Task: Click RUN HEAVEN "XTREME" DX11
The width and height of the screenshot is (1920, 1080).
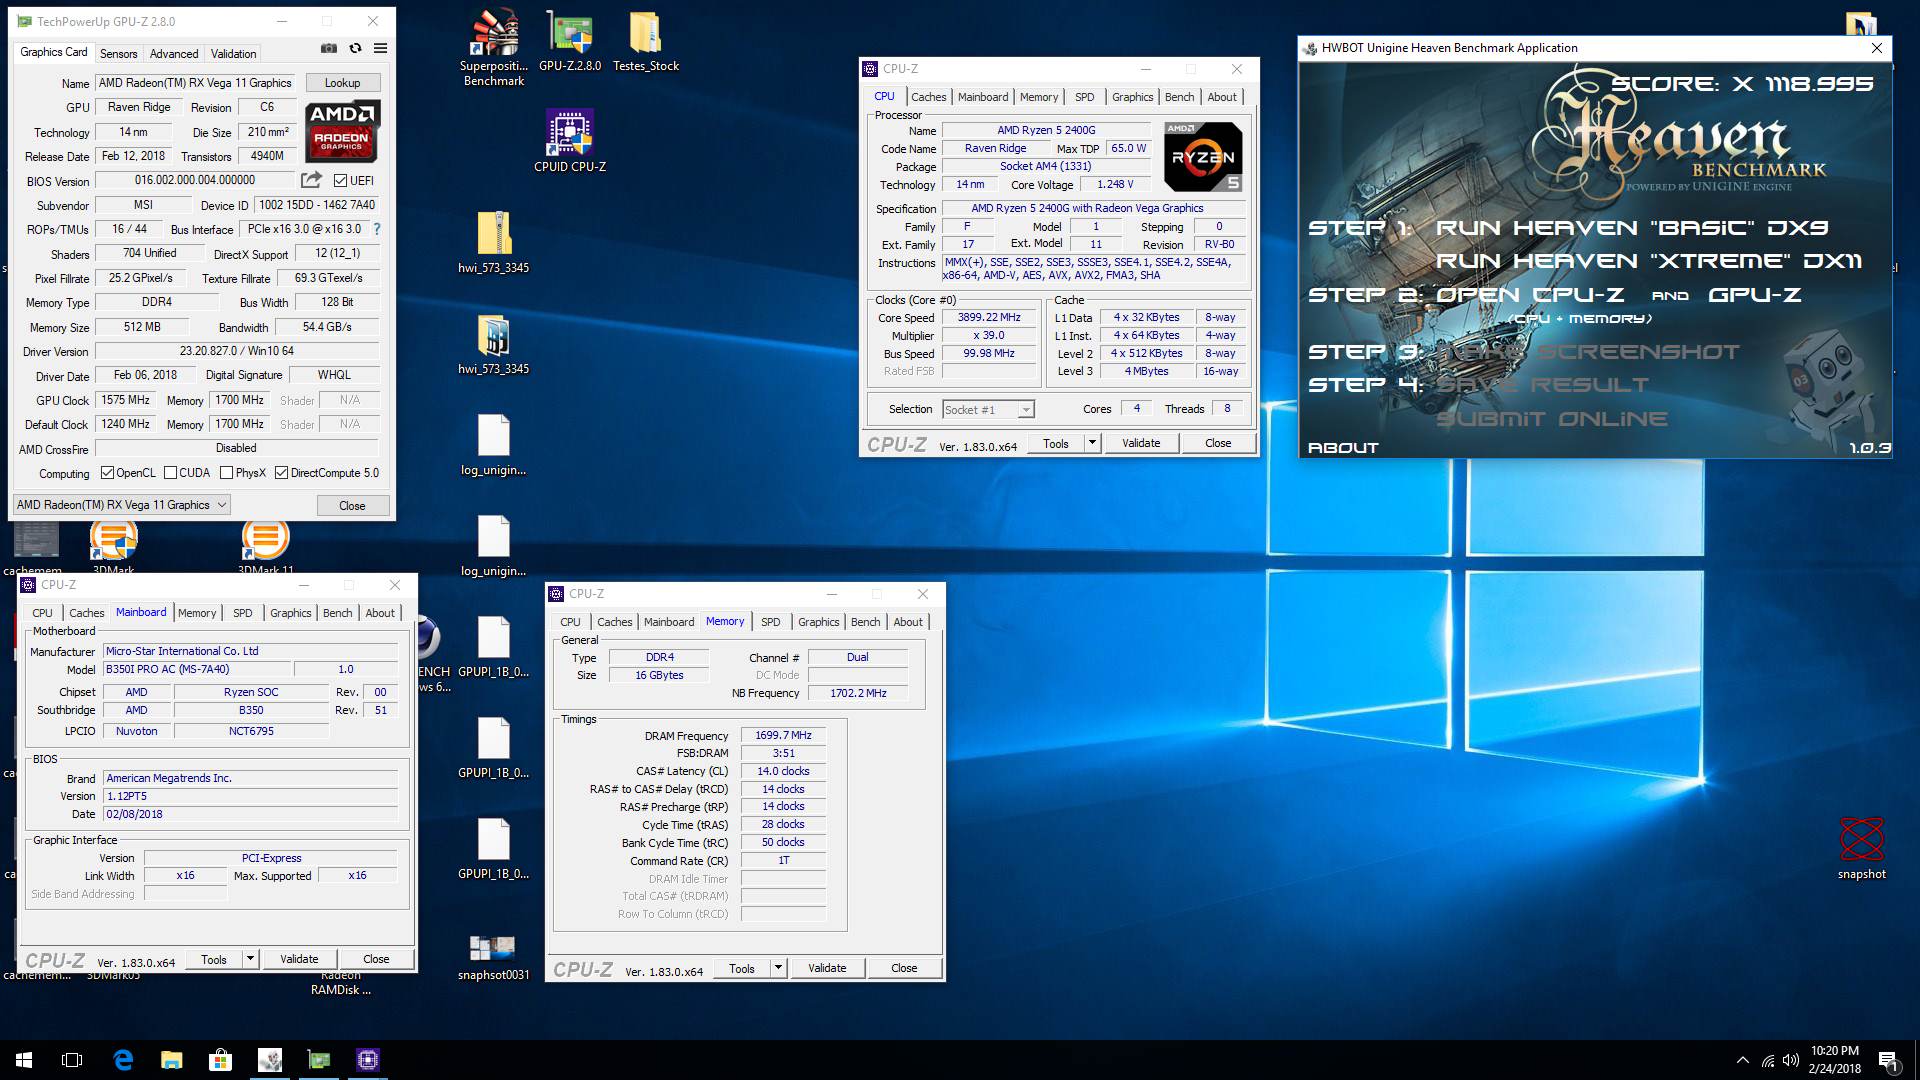Action: [1649, 261]
